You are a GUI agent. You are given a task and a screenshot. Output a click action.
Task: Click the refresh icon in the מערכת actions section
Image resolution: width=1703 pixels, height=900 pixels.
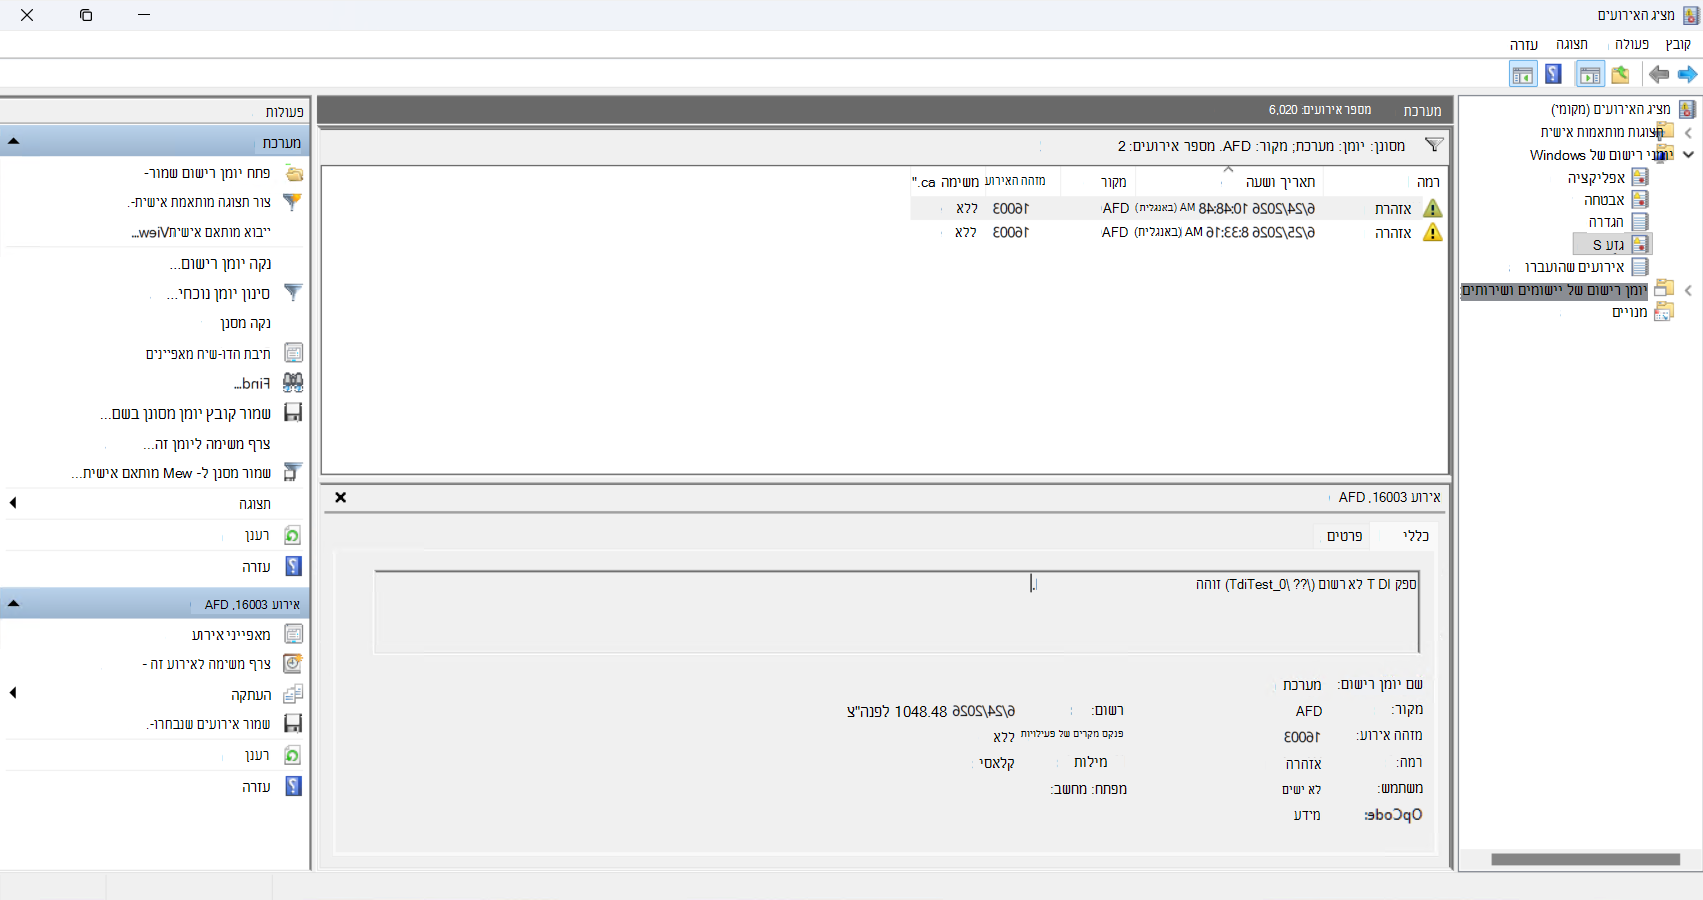(293, 535)
